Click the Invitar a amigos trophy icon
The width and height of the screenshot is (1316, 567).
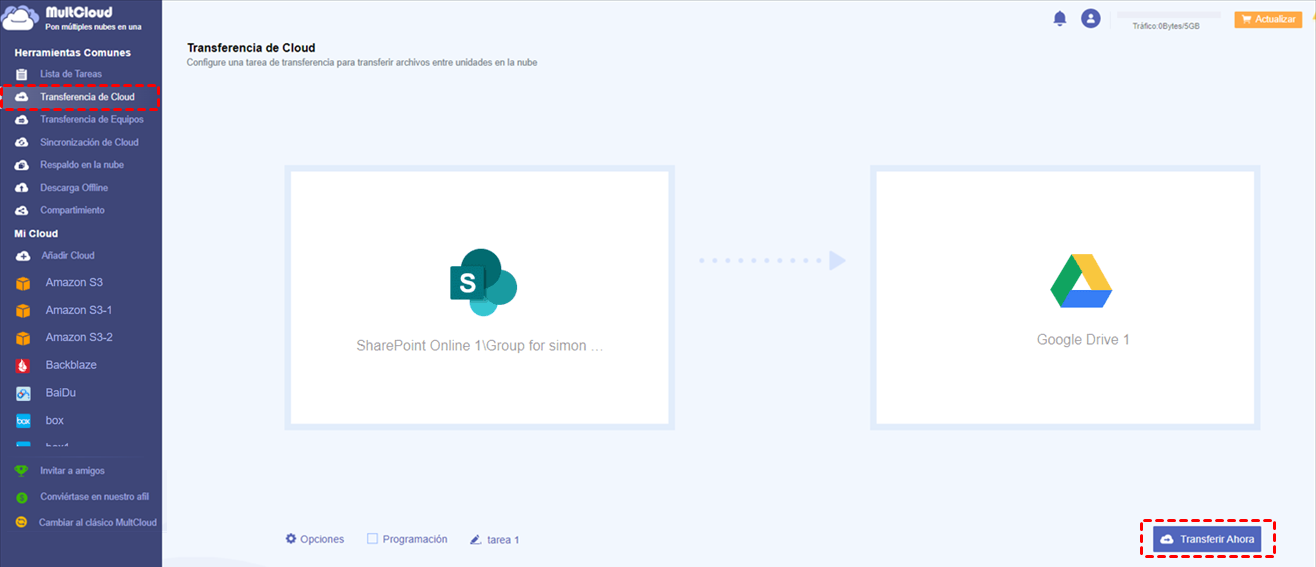pos(21,471)
